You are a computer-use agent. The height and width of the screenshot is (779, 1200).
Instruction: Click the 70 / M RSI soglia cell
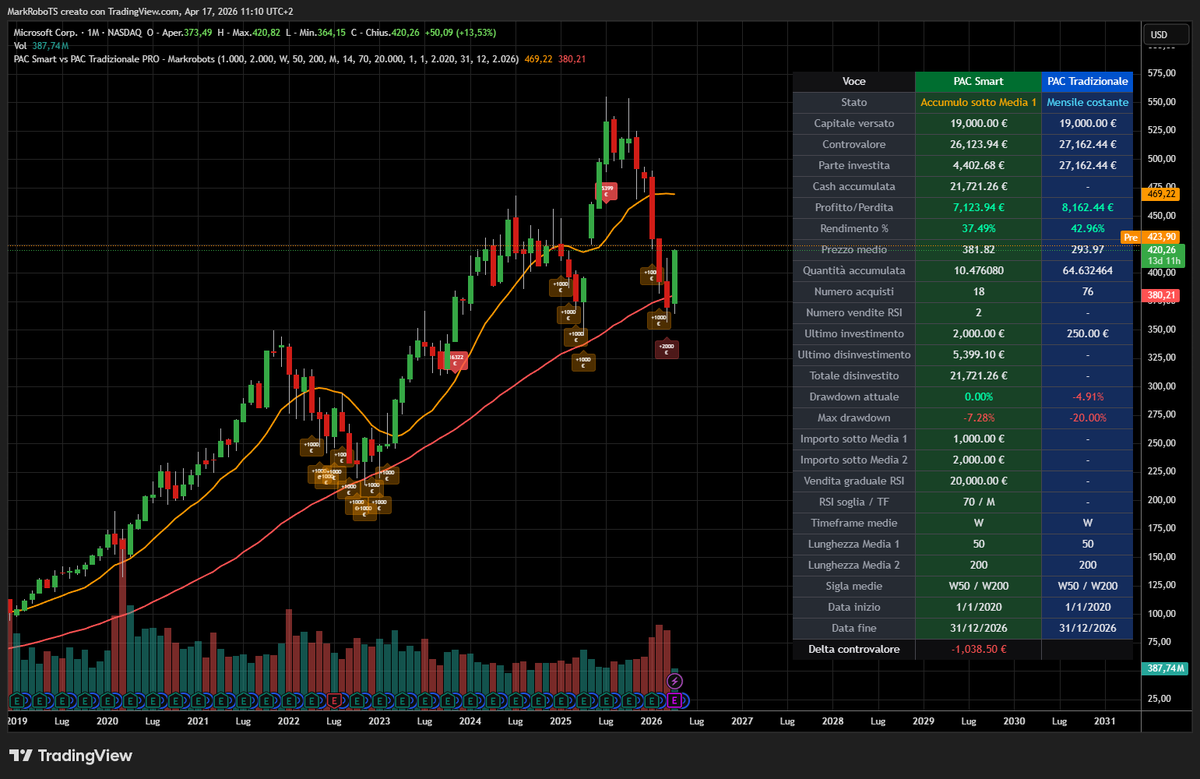978,501
